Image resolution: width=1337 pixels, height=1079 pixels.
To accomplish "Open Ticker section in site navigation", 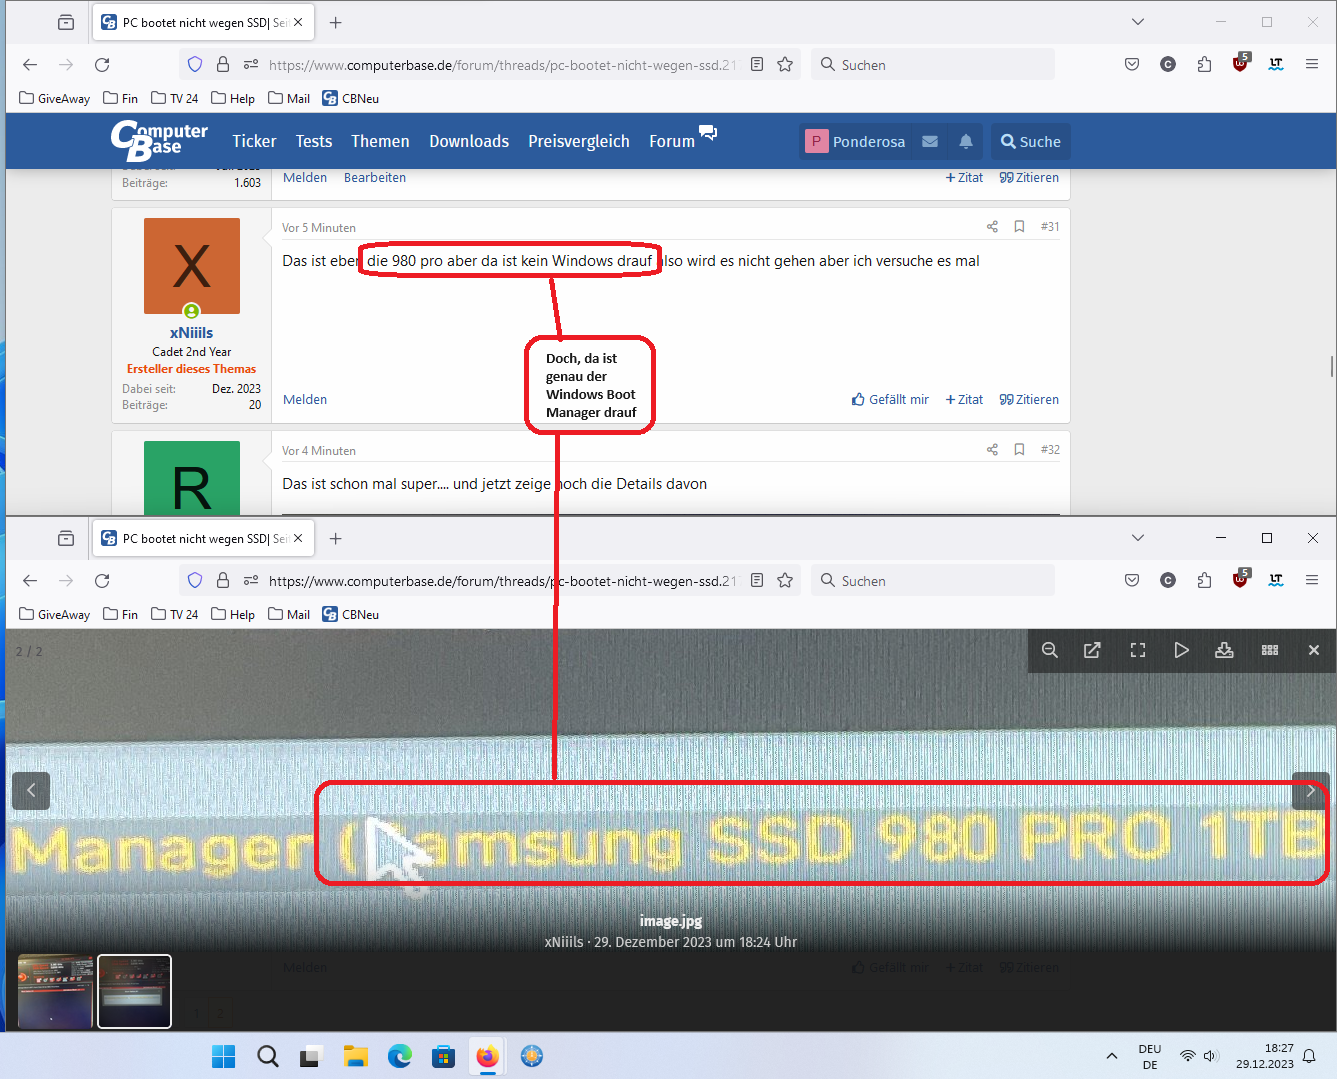I will pyautogui.click(x=254, y=141).
